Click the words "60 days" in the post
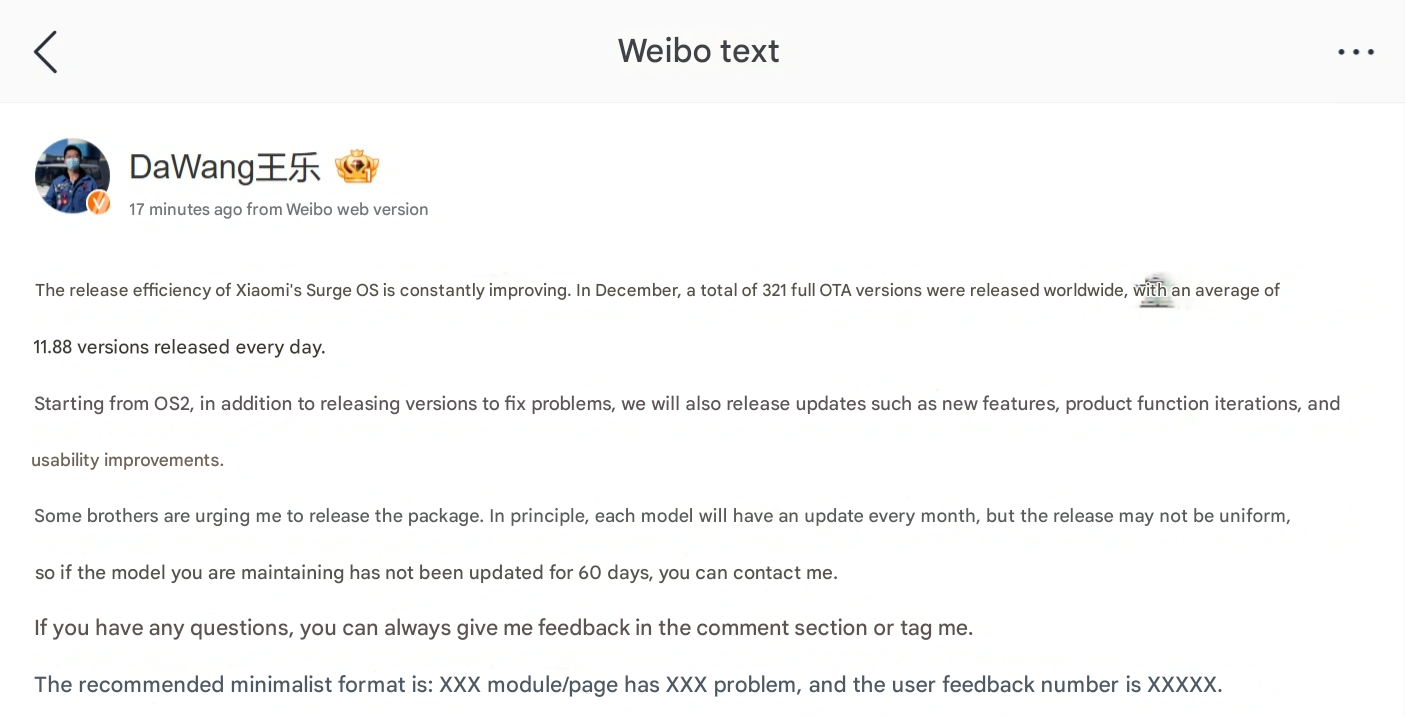Image resolution: width=1405 pixels, height=716 pixels. point(611,573)
